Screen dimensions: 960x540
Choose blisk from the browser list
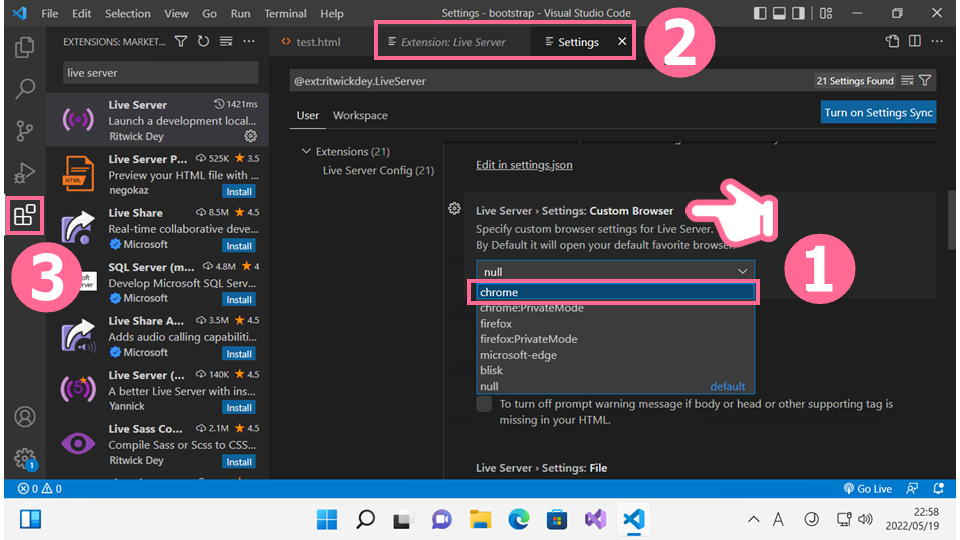tap(615, 370)
